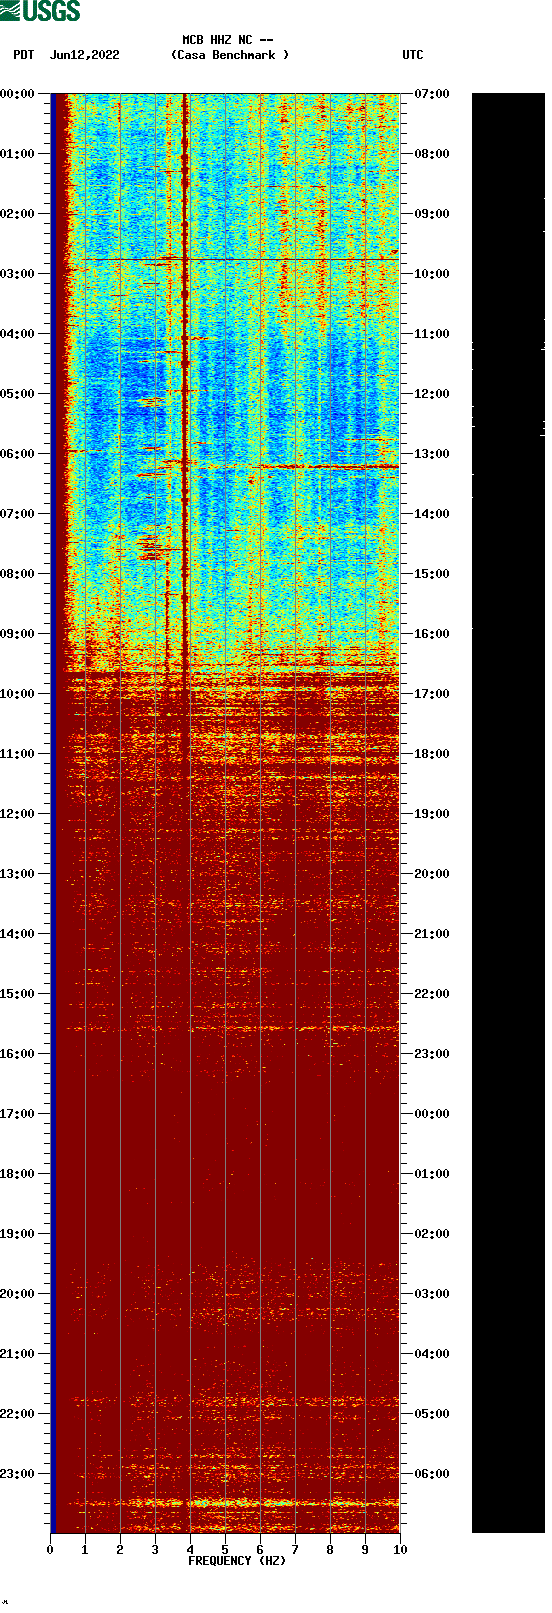
Task: Select frequency axis tick "6"
Action: pos(260,1550)
